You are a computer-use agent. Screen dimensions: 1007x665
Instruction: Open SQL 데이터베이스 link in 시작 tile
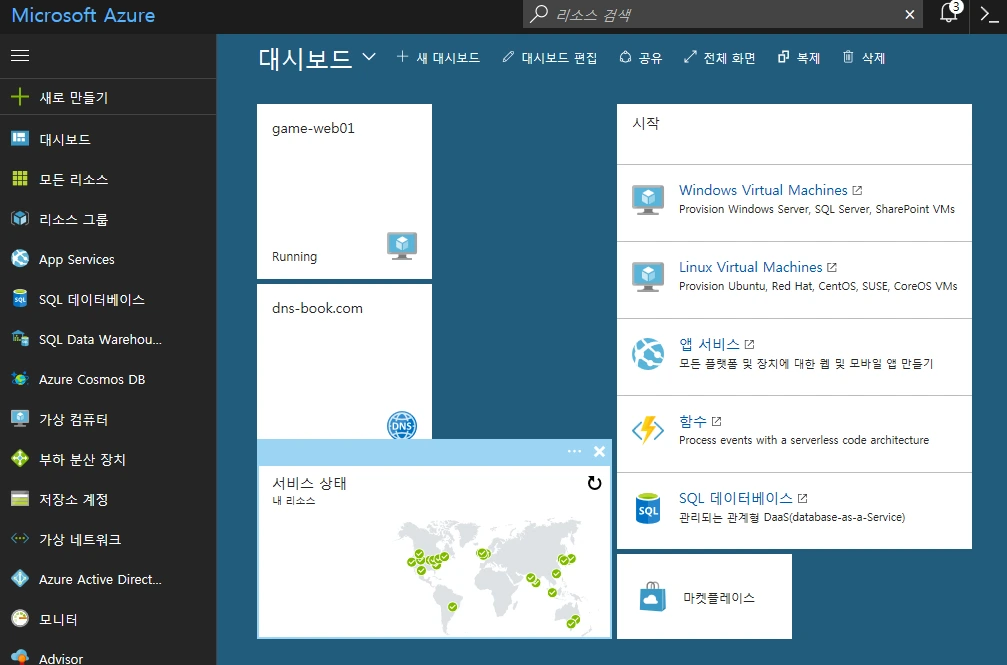pos(735,499)
